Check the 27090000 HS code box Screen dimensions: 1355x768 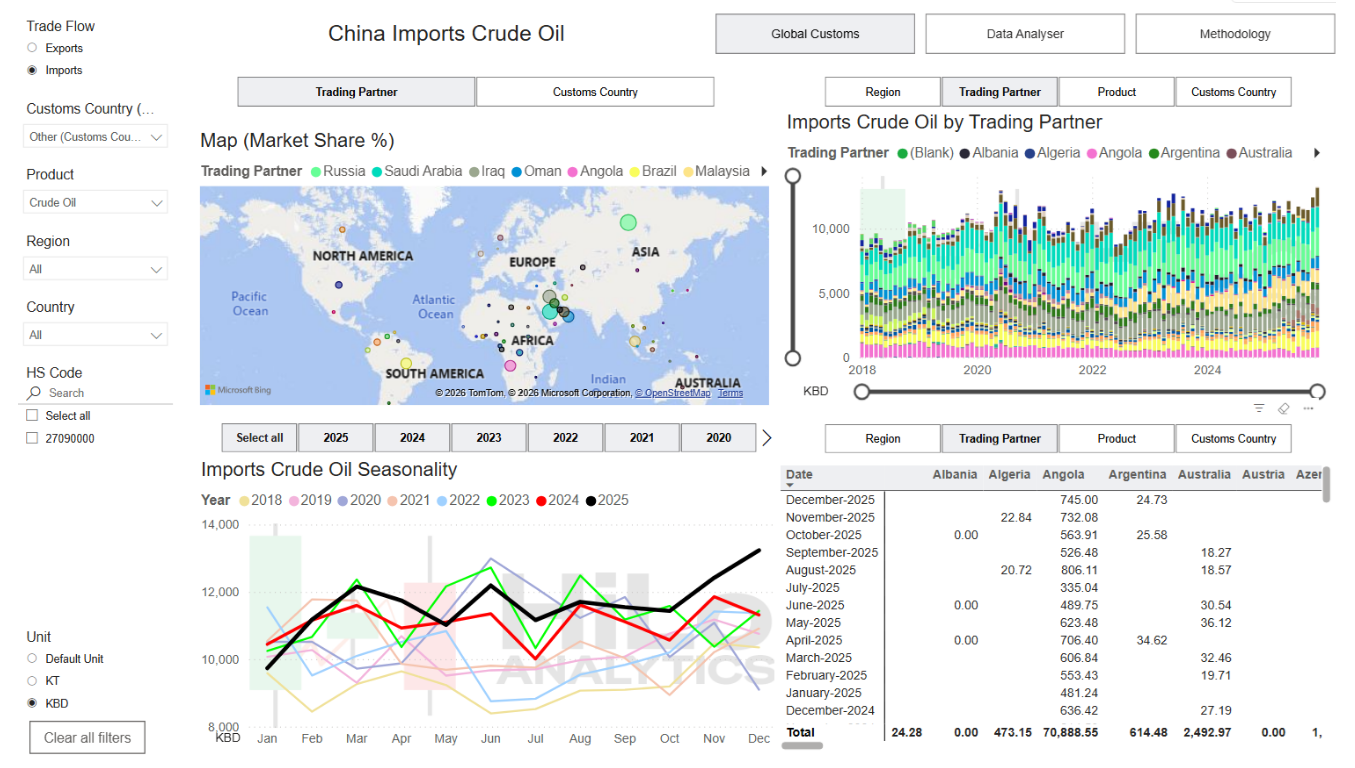32,438
